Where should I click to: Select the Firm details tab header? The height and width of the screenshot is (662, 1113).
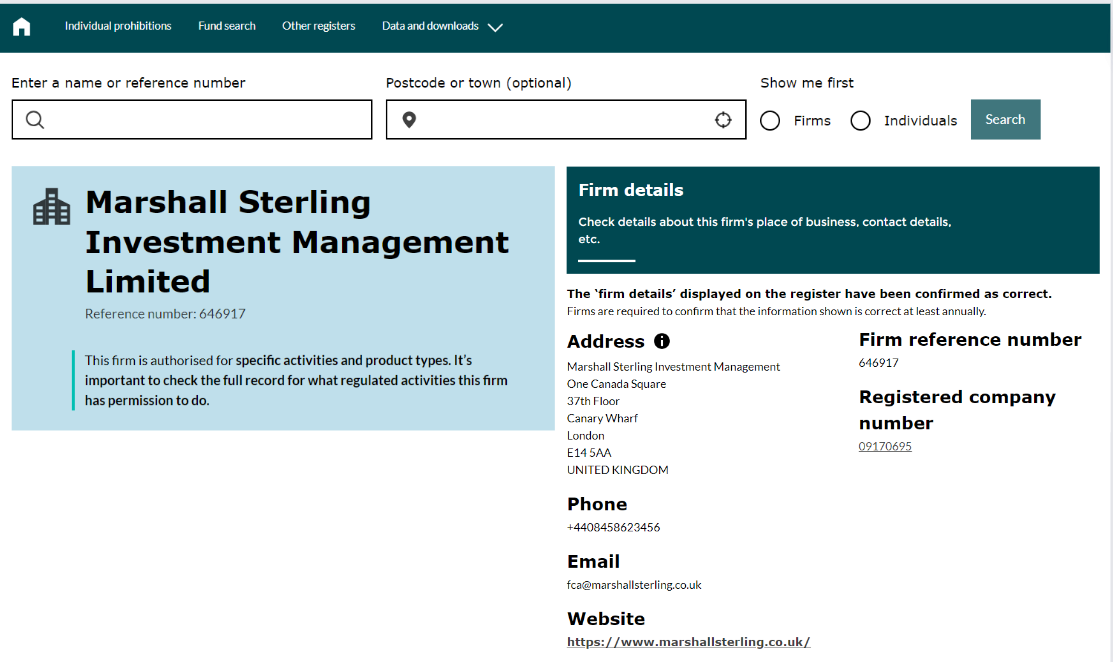coord(833,220)
